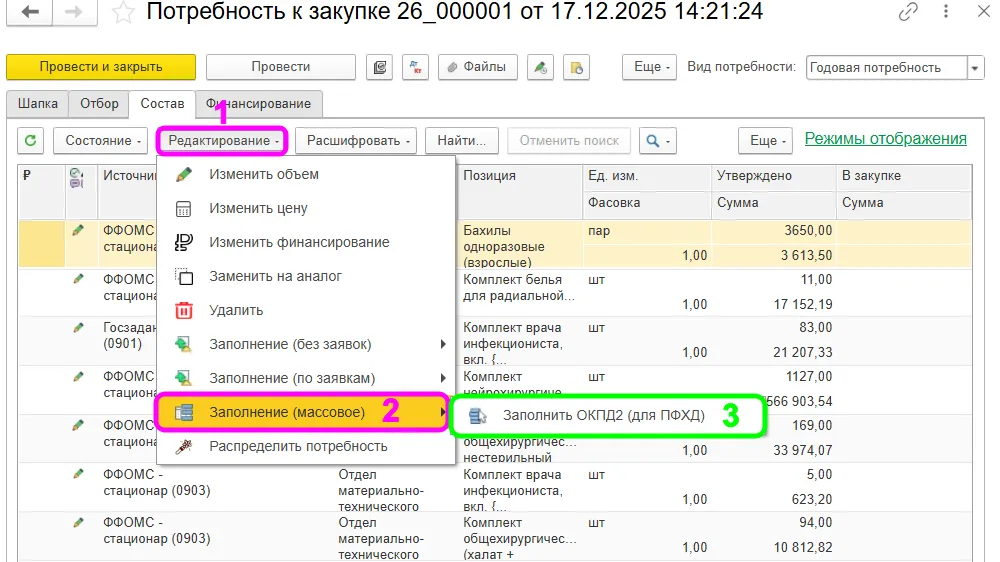Open the Расшифровать dropdown
The height and width of the screenshot is (562, 1000).
click(357, 140)
